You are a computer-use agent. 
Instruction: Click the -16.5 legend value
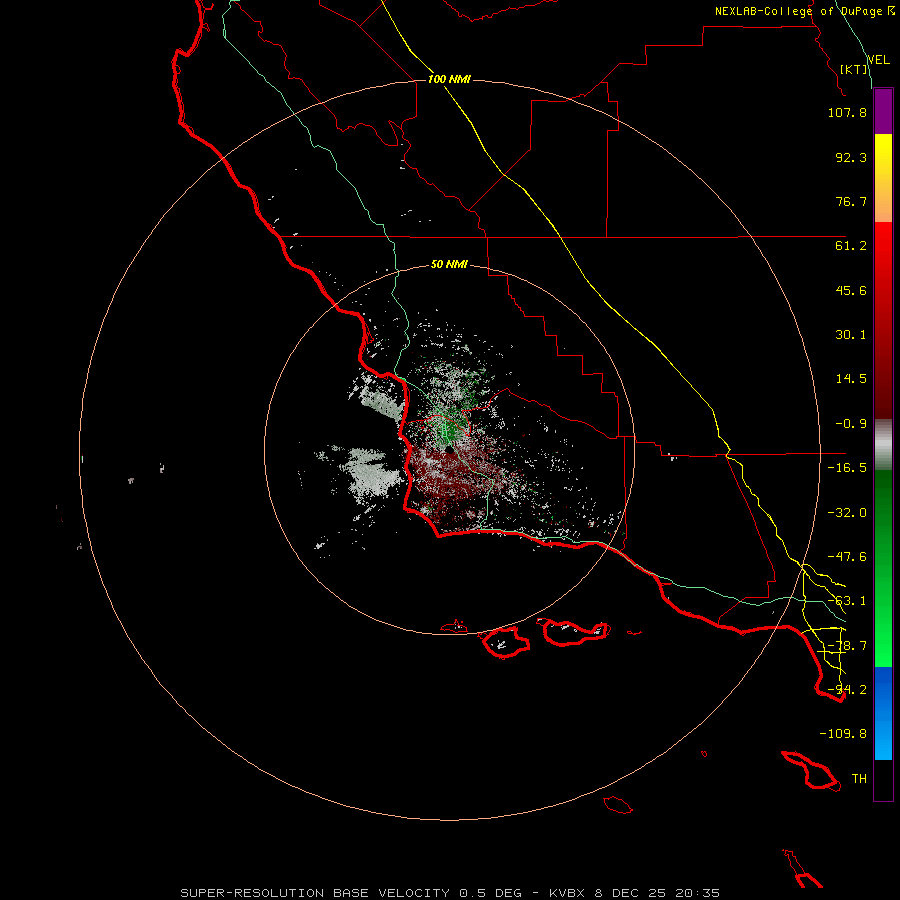[x=847, y=468]
